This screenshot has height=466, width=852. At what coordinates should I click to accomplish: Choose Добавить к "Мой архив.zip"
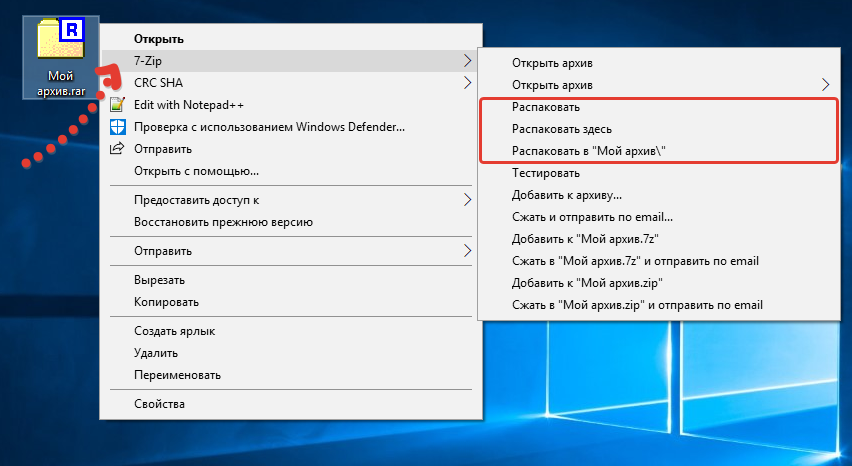(659, 283)
